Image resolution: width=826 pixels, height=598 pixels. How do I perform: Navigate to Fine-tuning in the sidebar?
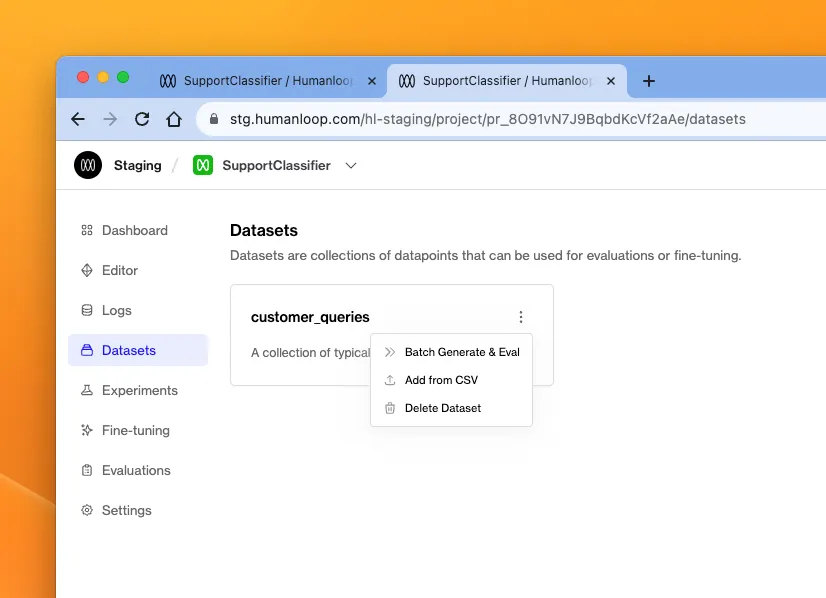(138, 430)
